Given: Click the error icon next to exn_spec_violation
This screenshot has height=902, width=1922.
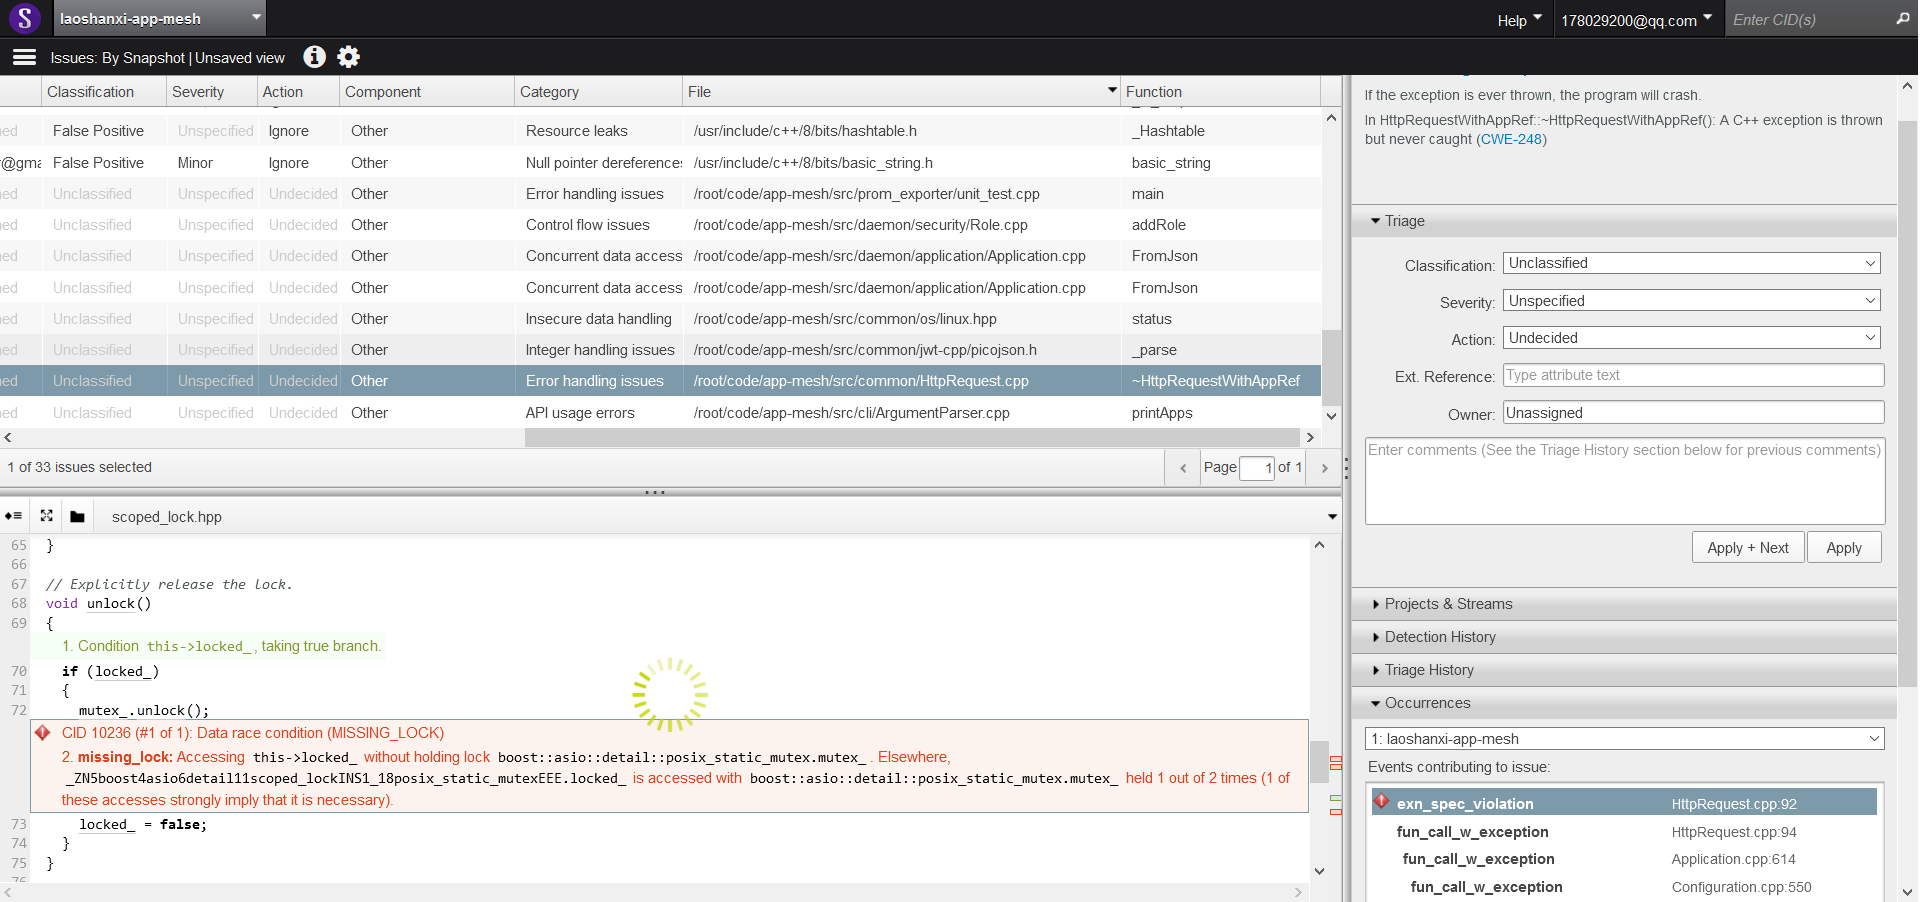Looking at the screenshot, I should point(1383,802).
